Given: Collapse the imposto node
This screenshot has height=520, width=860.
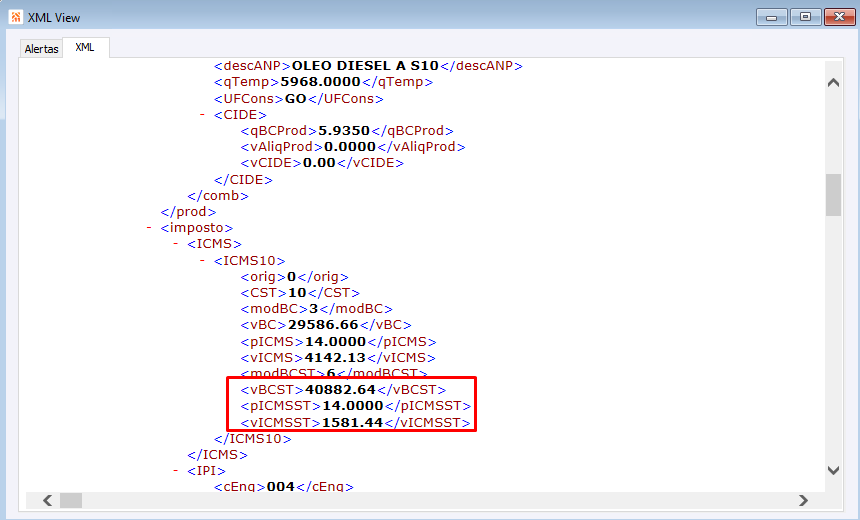Looking at the screenshot, I should click(x=149, y=227).
